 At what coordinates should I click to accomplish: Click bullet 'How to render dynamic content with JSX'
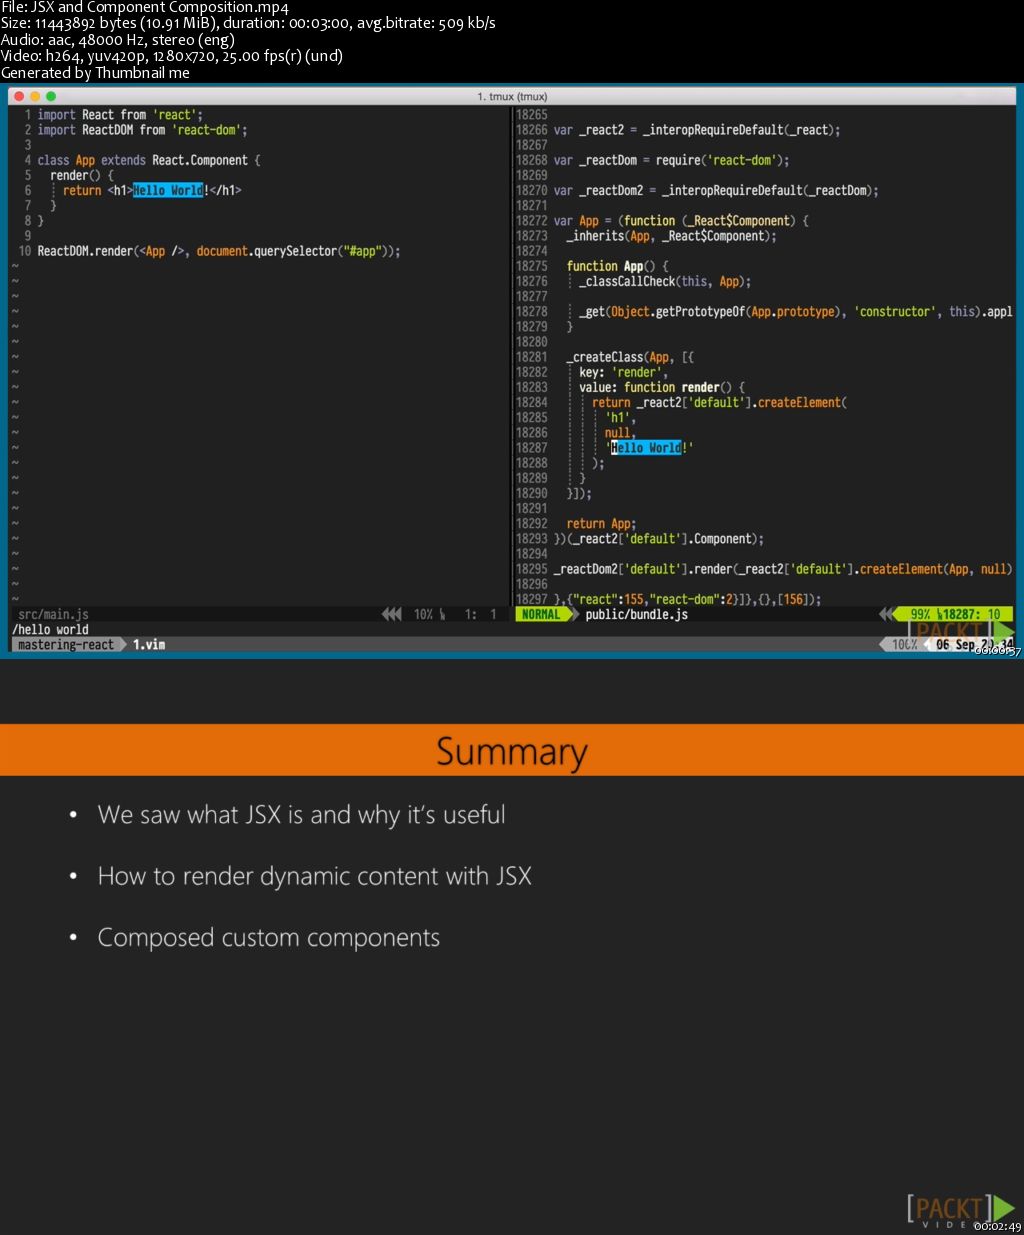point(314,877)
